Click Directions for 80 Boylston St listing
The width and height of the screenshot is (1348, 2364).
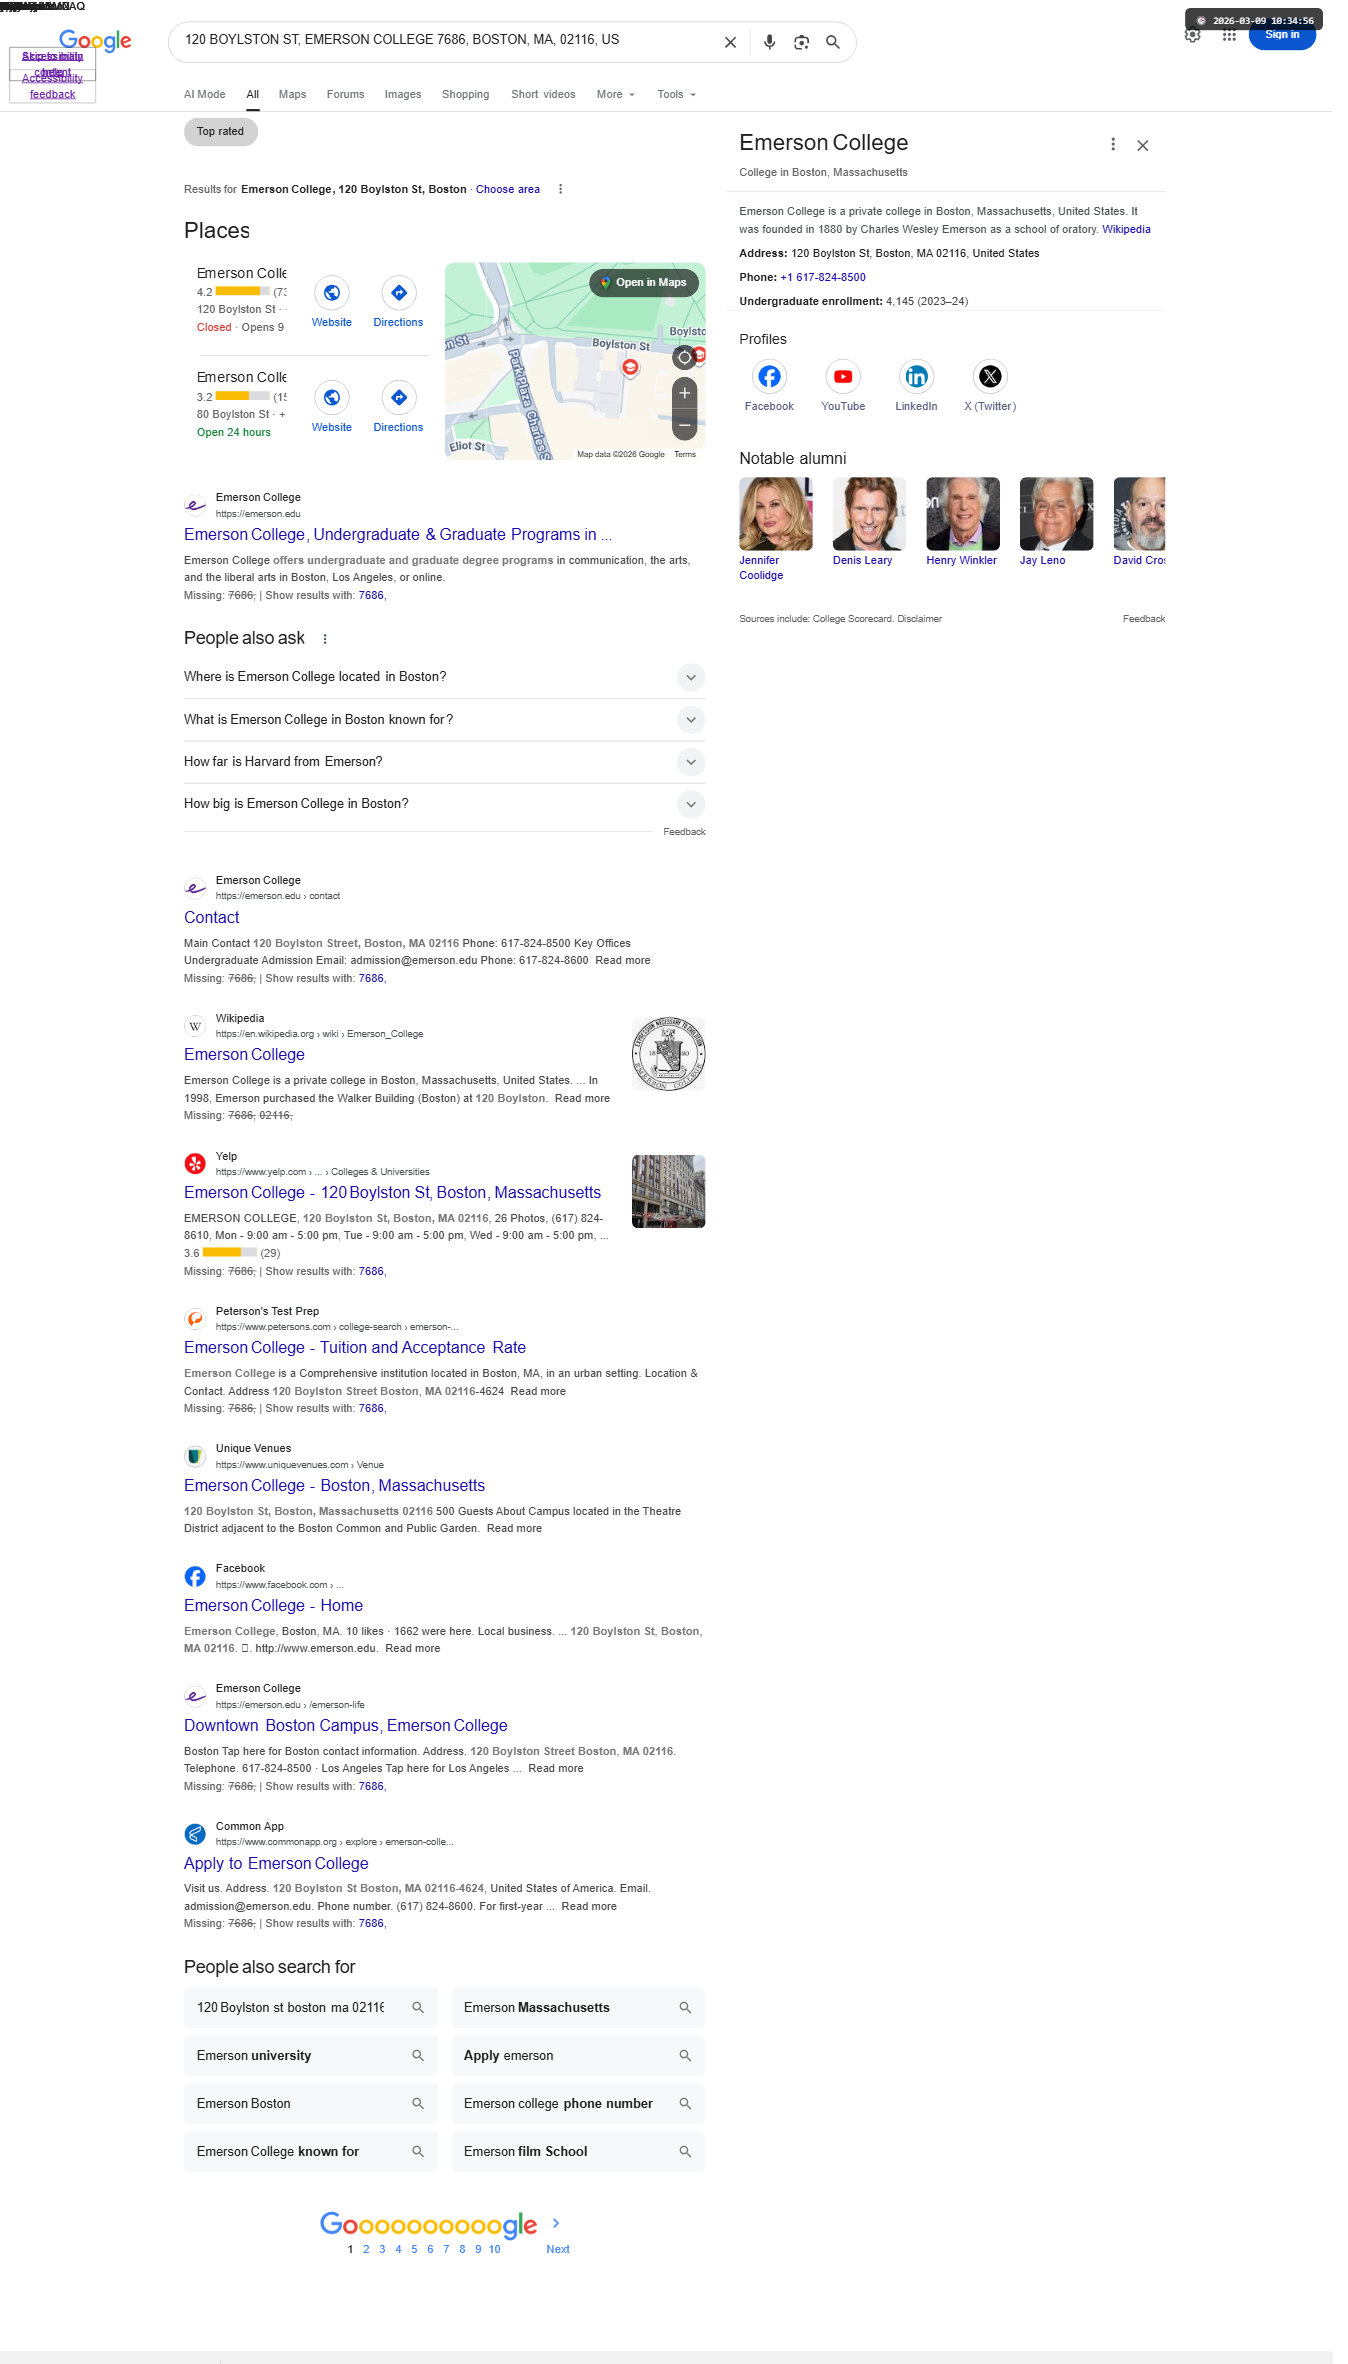pos(398,408)
